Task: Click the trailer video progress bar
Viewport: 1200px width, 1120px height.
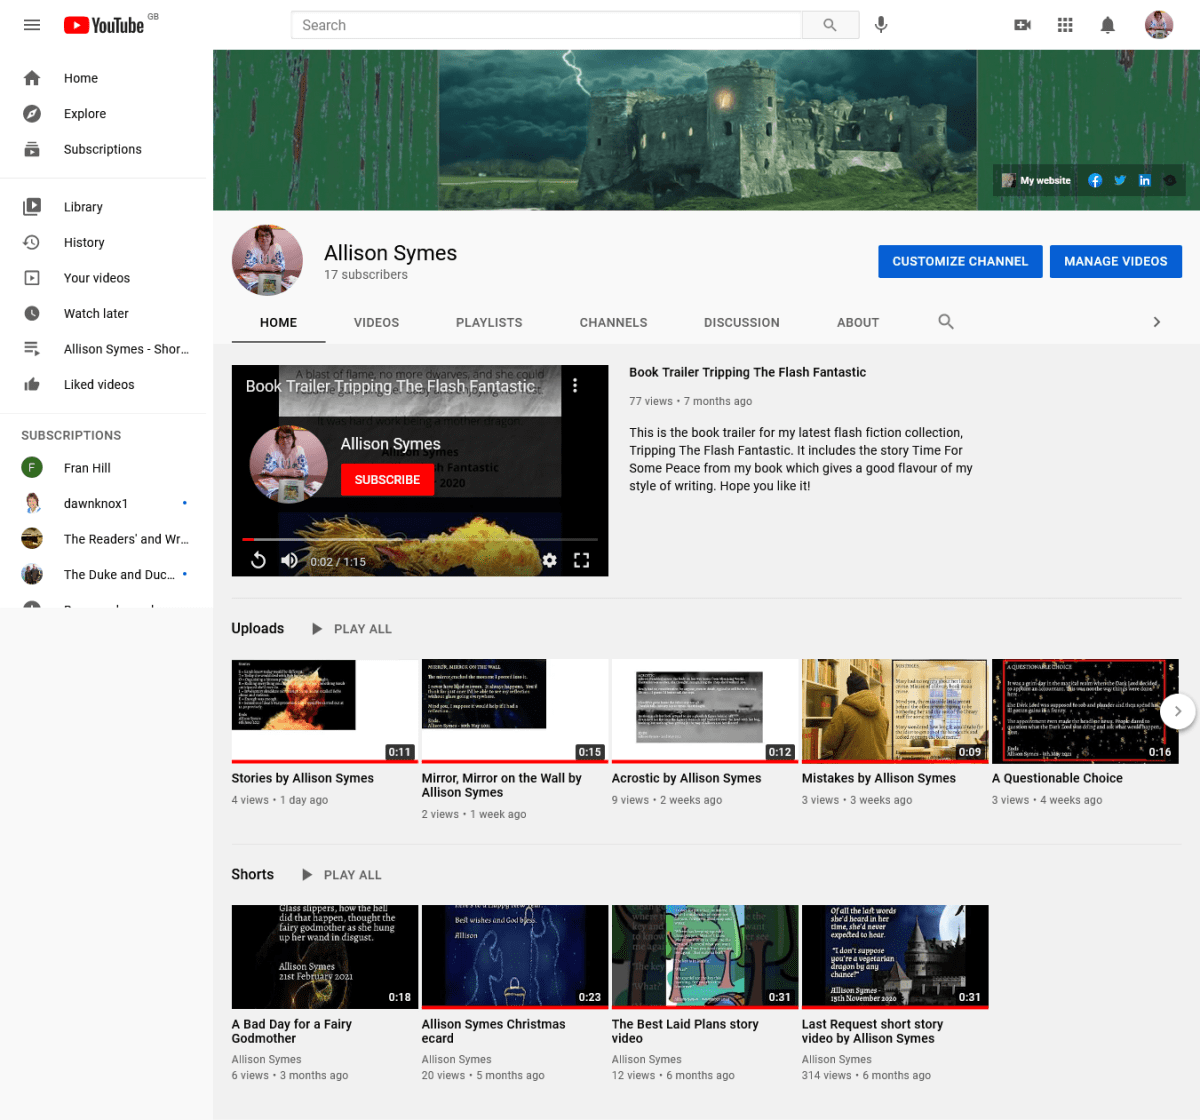Action: (x=420, y=540)
